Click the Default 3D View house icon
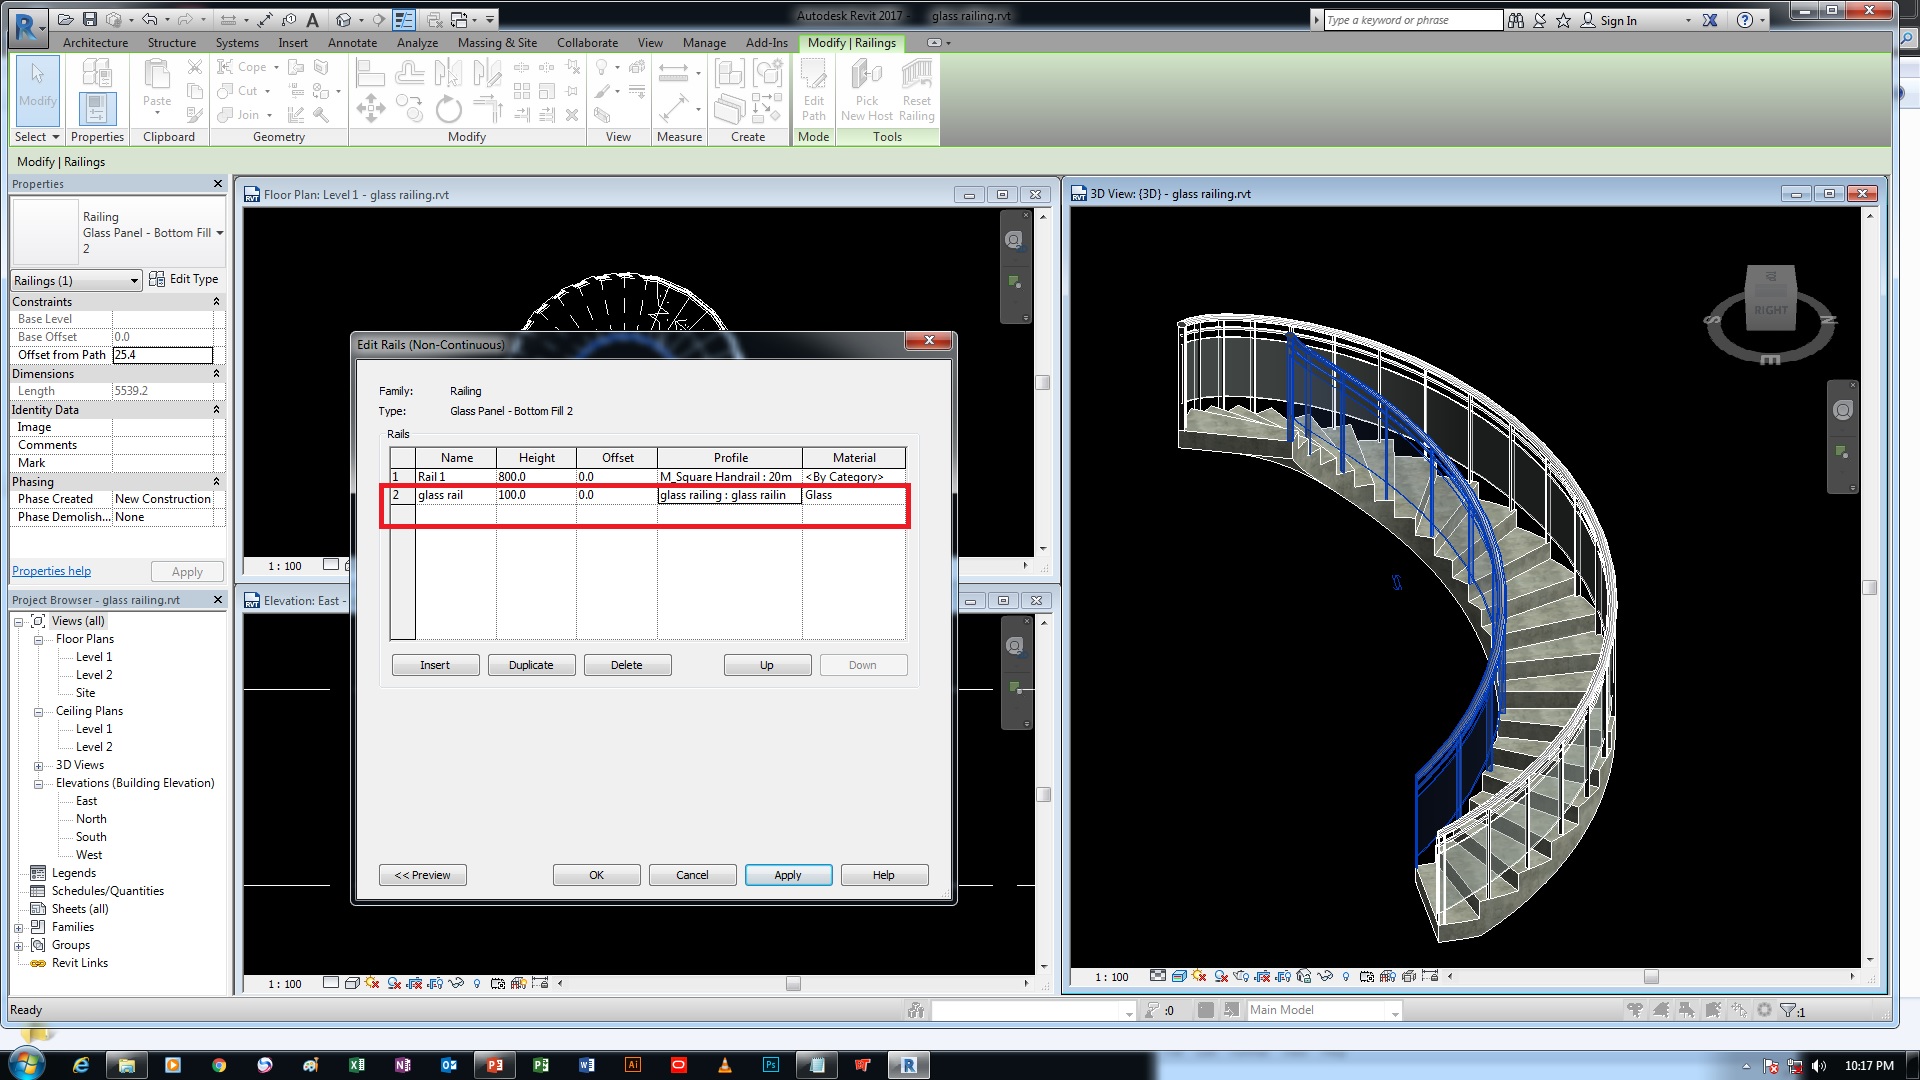 point(344,19)
